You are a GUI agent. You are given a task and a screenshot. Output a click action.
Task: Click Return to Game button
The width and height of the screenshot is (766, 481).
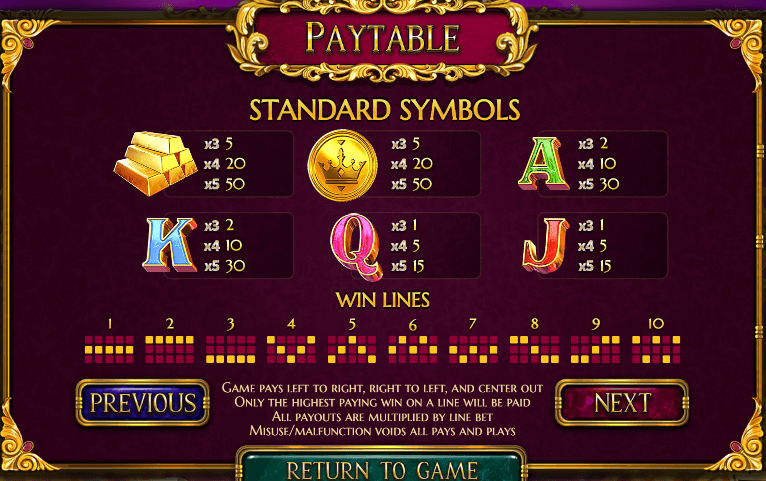382,464
